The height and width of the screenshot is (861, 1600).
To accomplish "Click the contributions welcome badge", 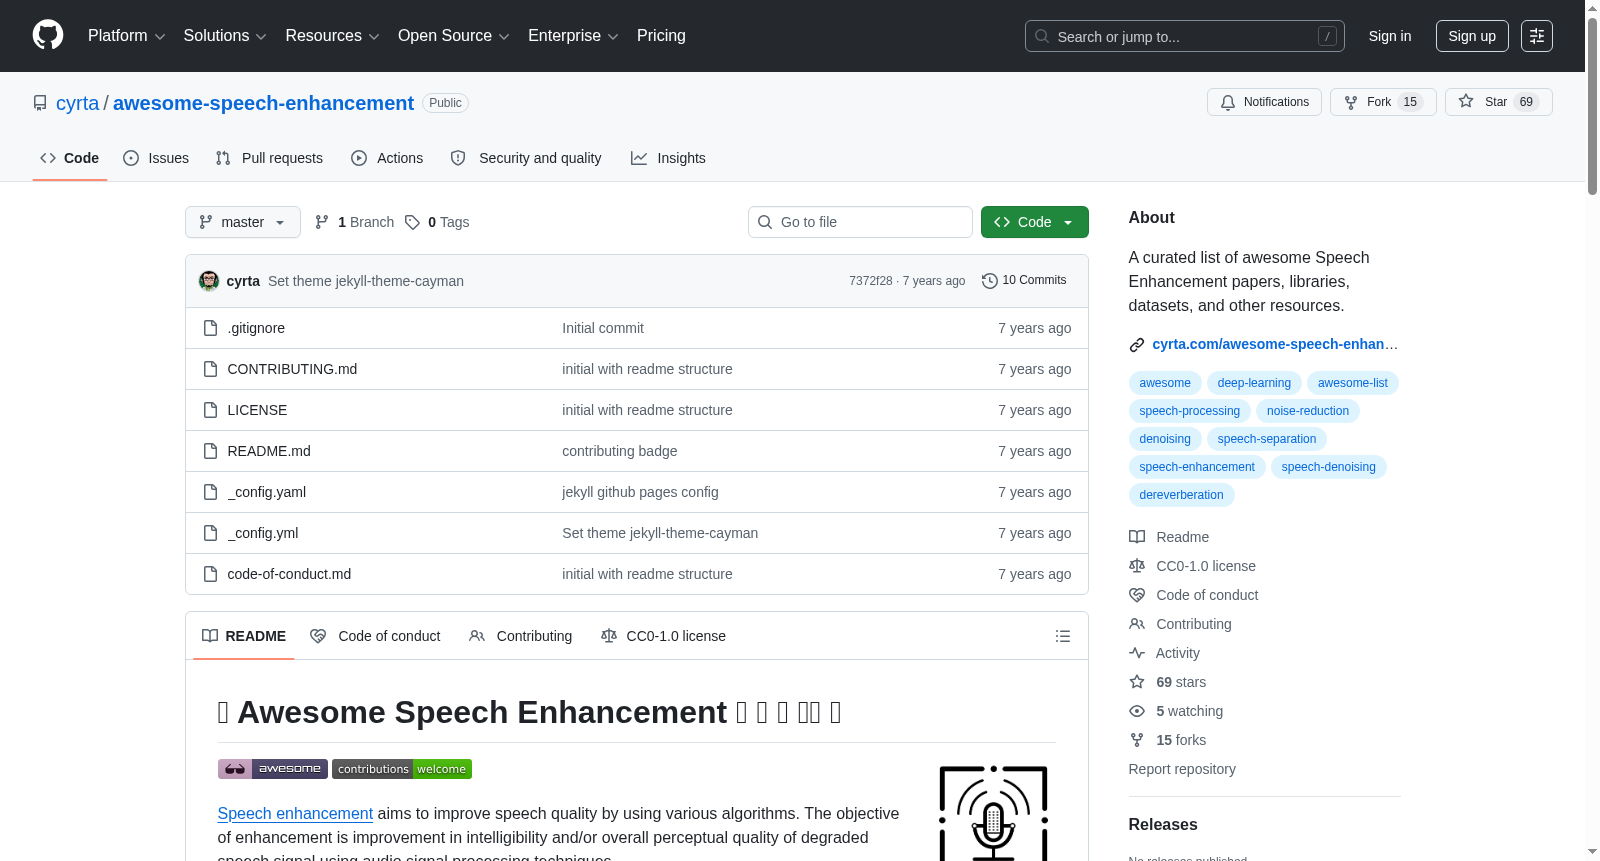I will [402, 769].
